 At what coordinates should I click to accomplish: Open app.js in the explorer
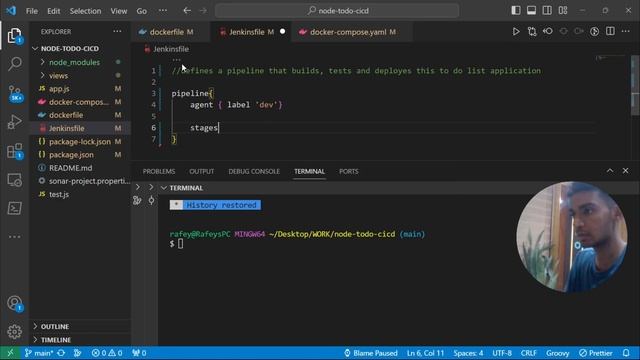click(x=80, y=89)
